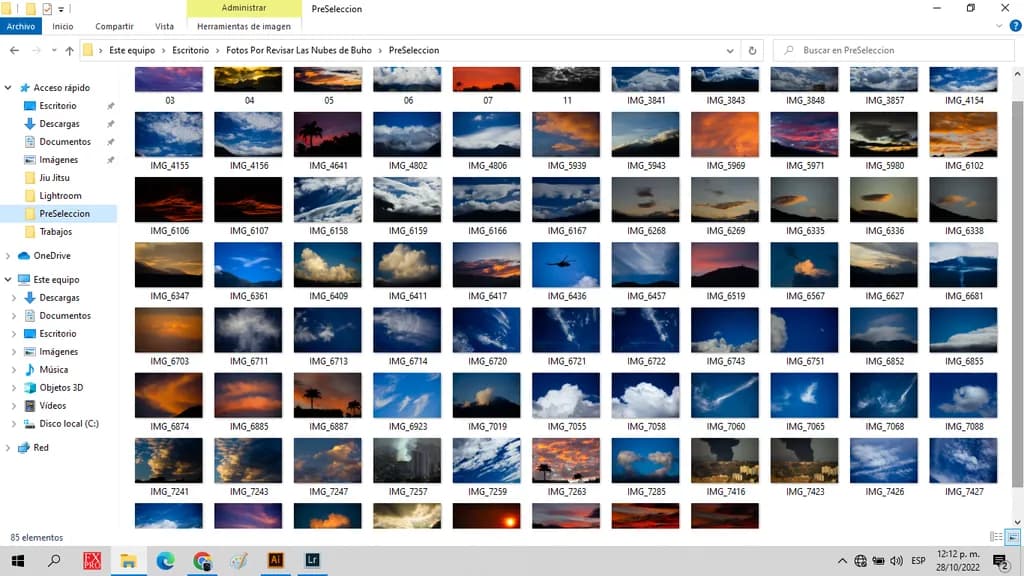The width and height of the screenshot is (1024, 576).
Task: Expand the Disco local (C:) node
Action: [x=14, y=424]
